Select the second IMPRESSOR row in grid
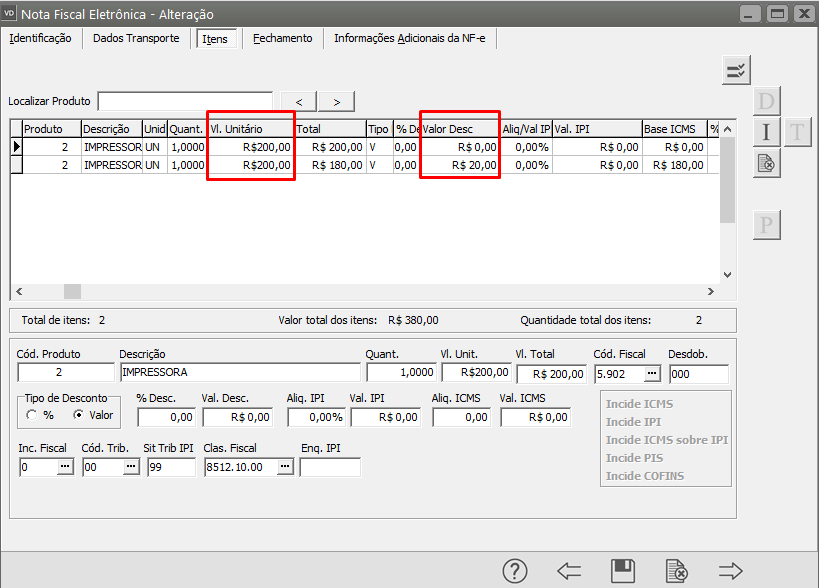The image size is (819, 588). coord(112,165)
